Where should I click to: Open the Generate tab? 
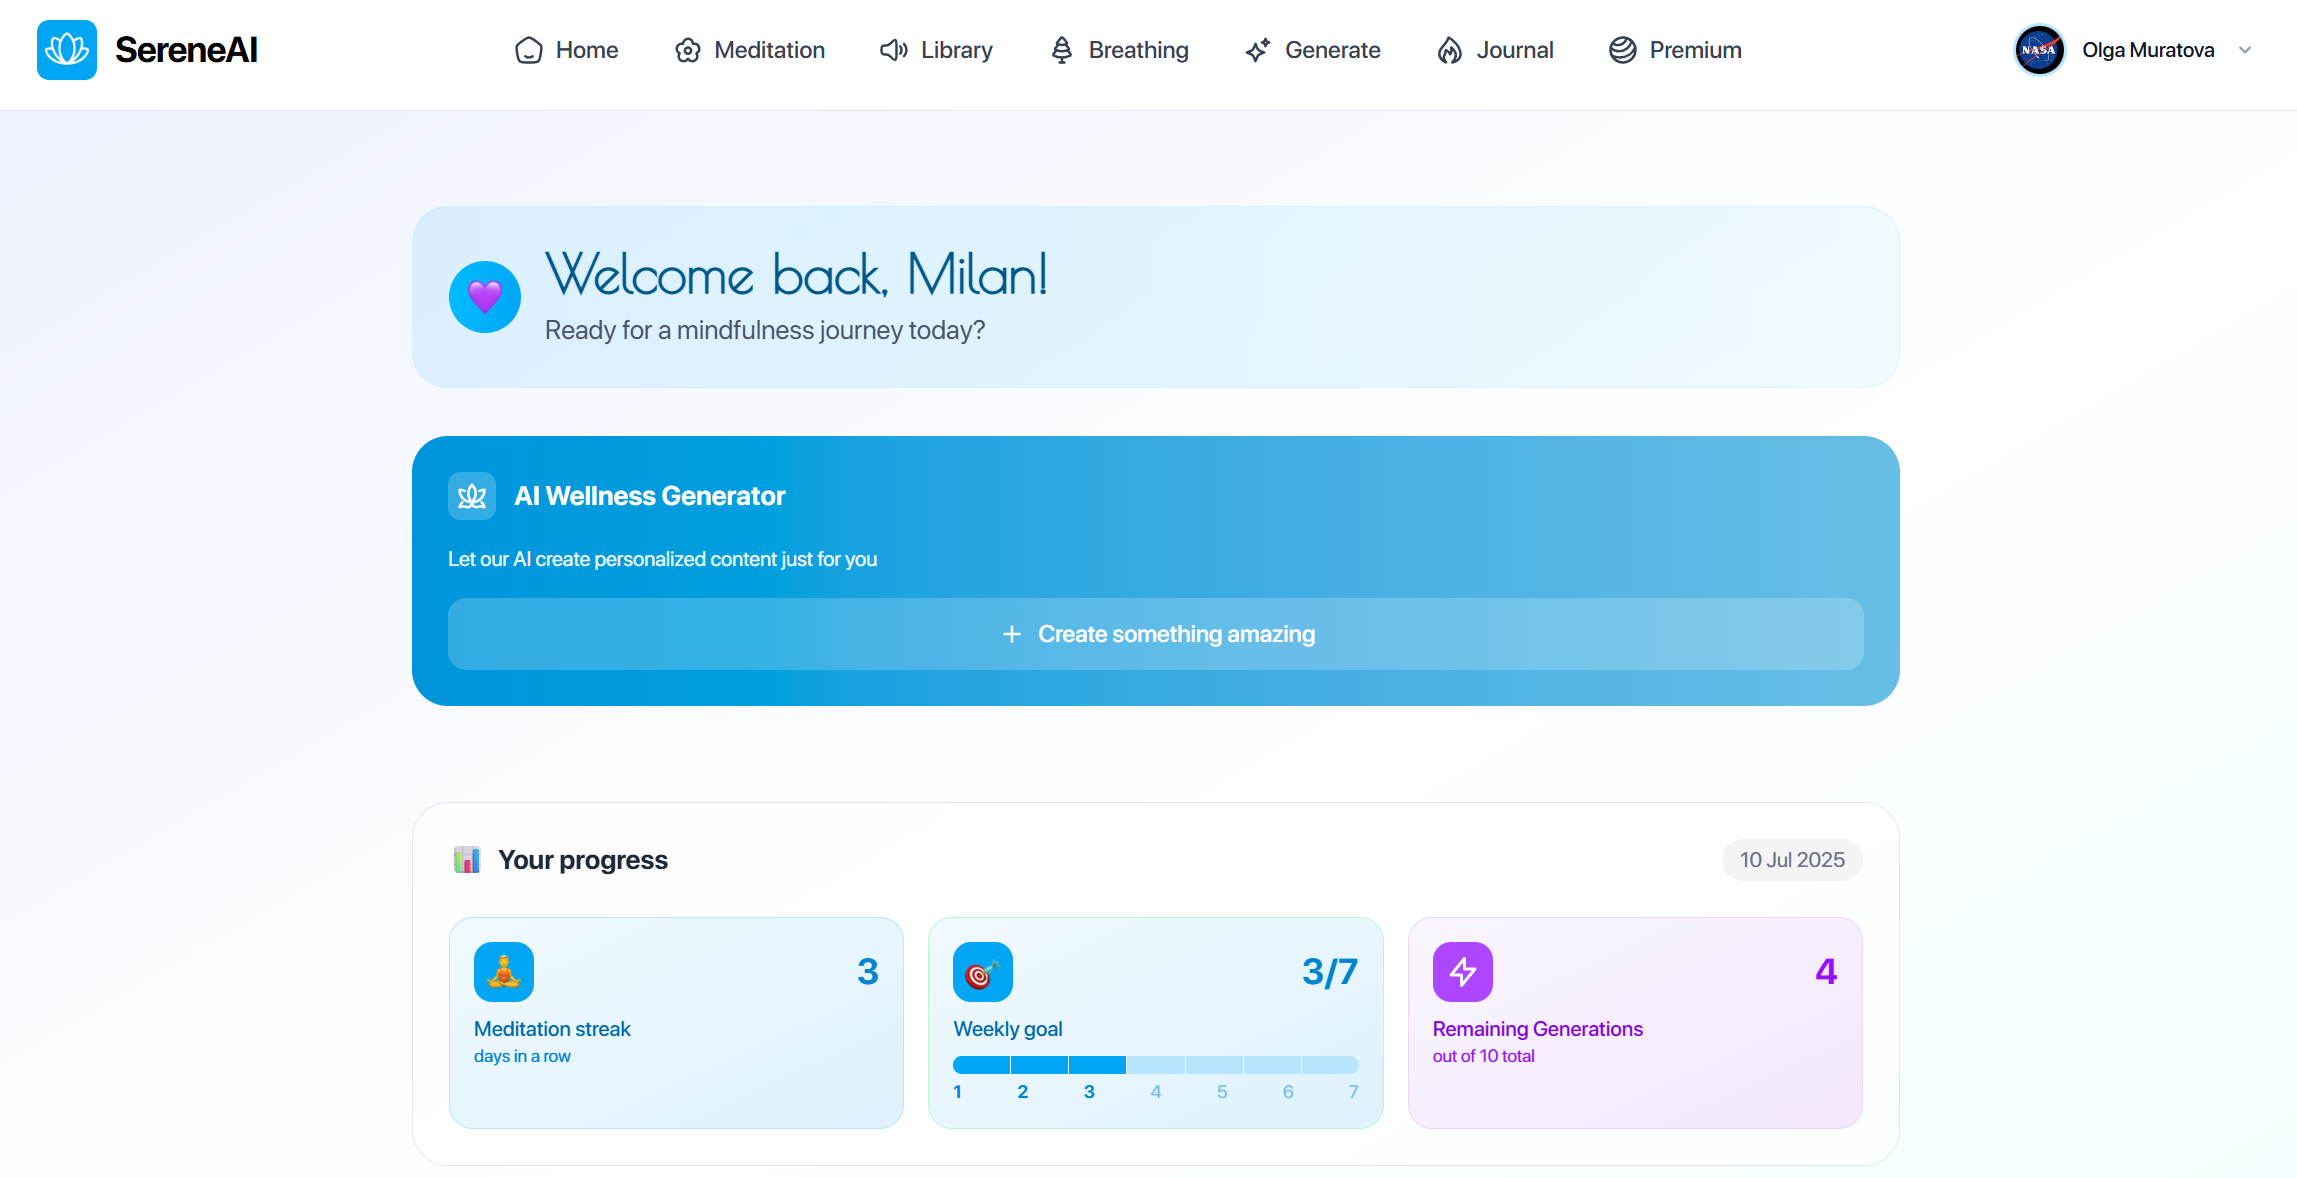pos(1313,50)
